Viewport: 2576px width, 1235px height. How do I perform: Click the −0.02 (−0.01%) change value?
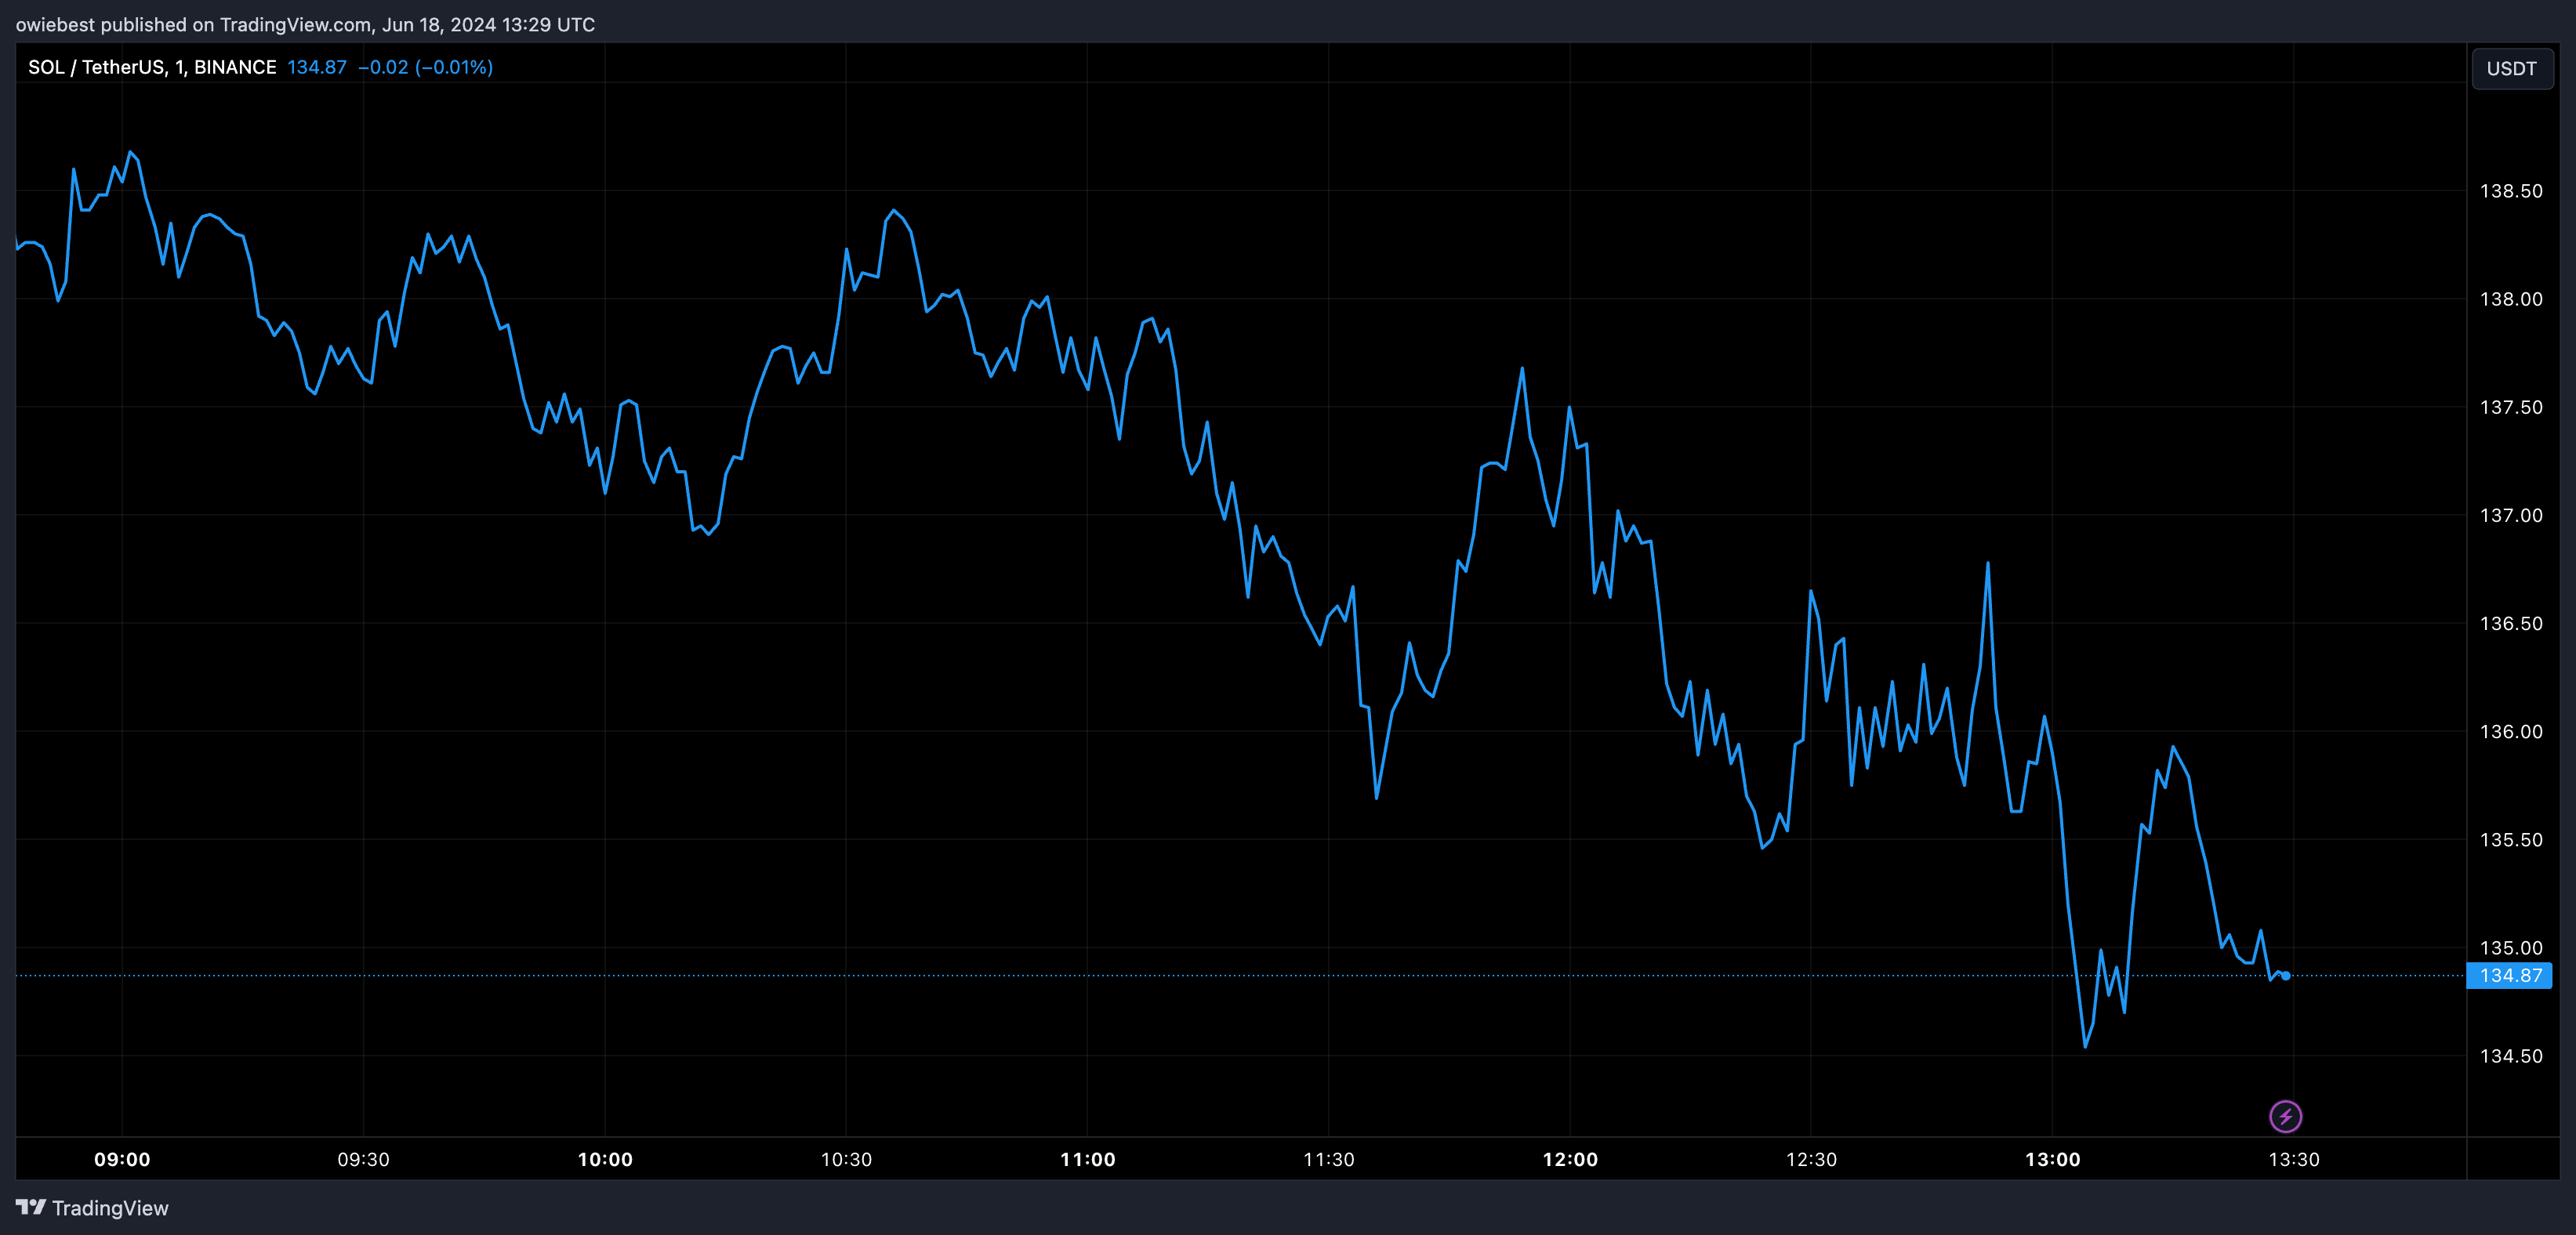426,67
